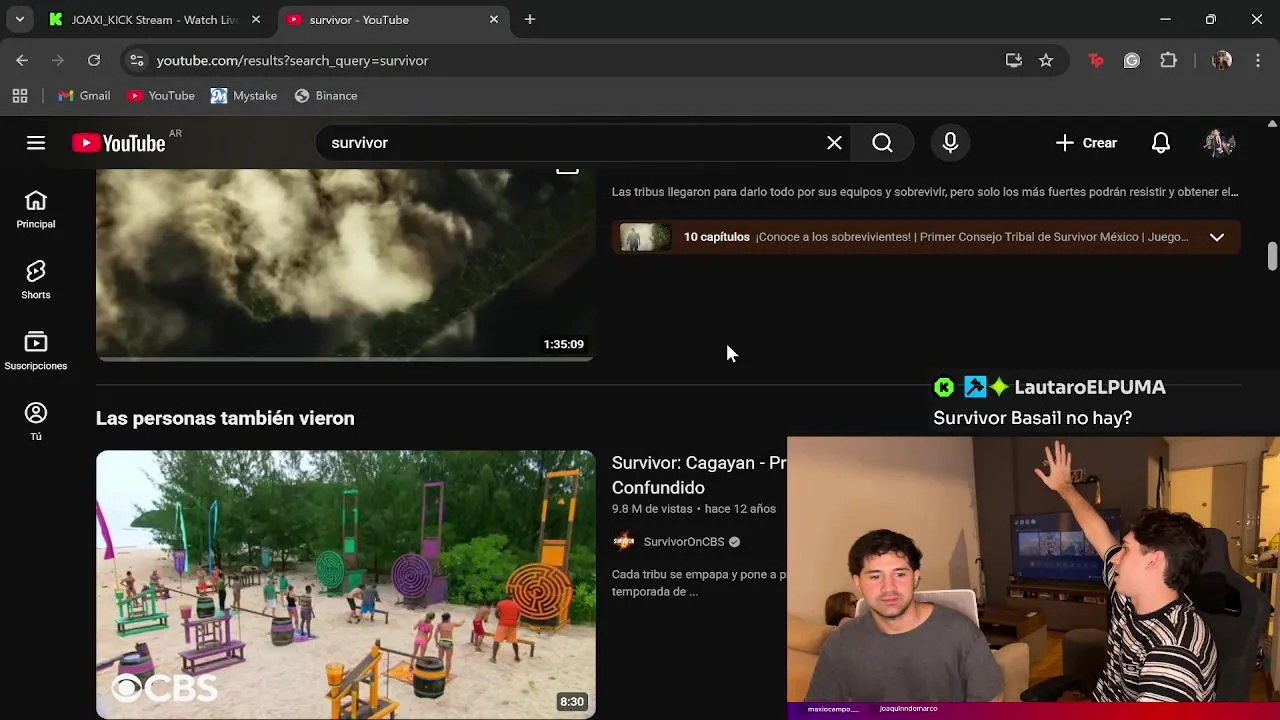Open the apps grid in bookmarks bar
The height and width of the screenshot is (720, 1280).
click(20, 96)
